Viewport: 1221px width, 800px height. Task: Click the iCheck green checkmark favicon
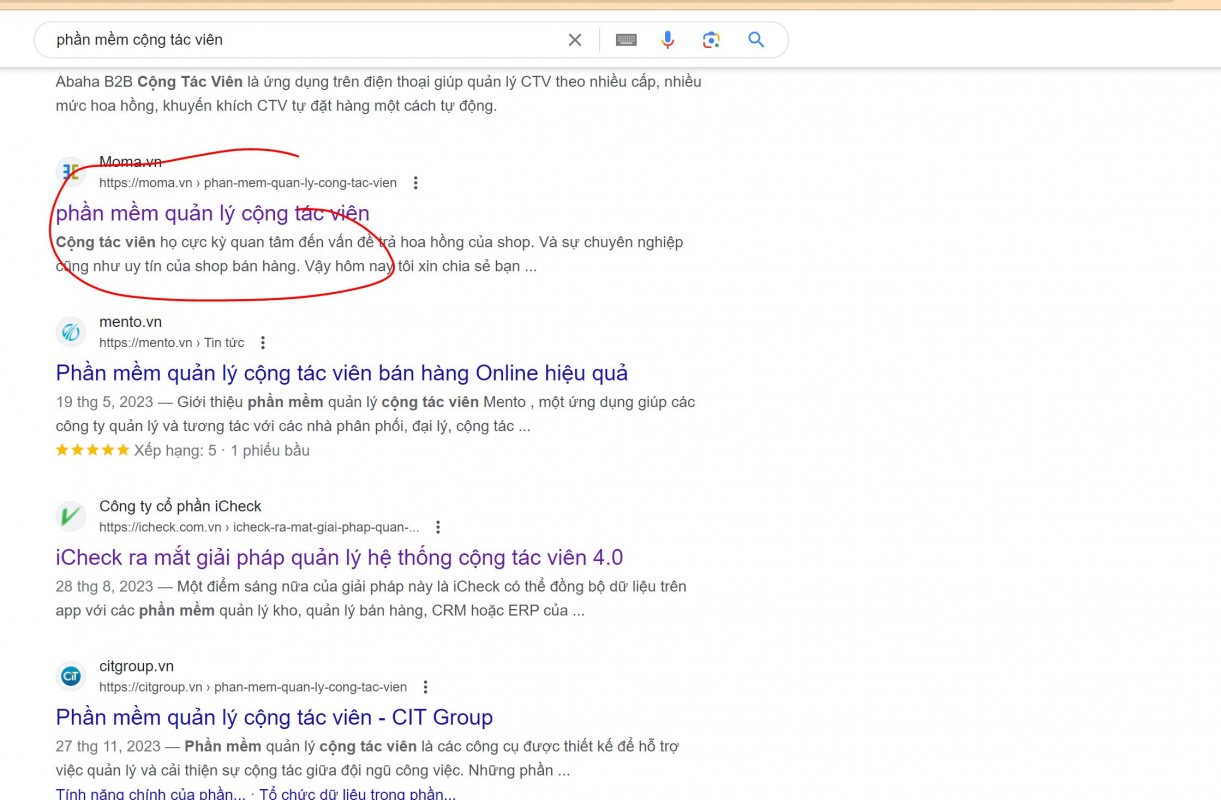(70, 516)
